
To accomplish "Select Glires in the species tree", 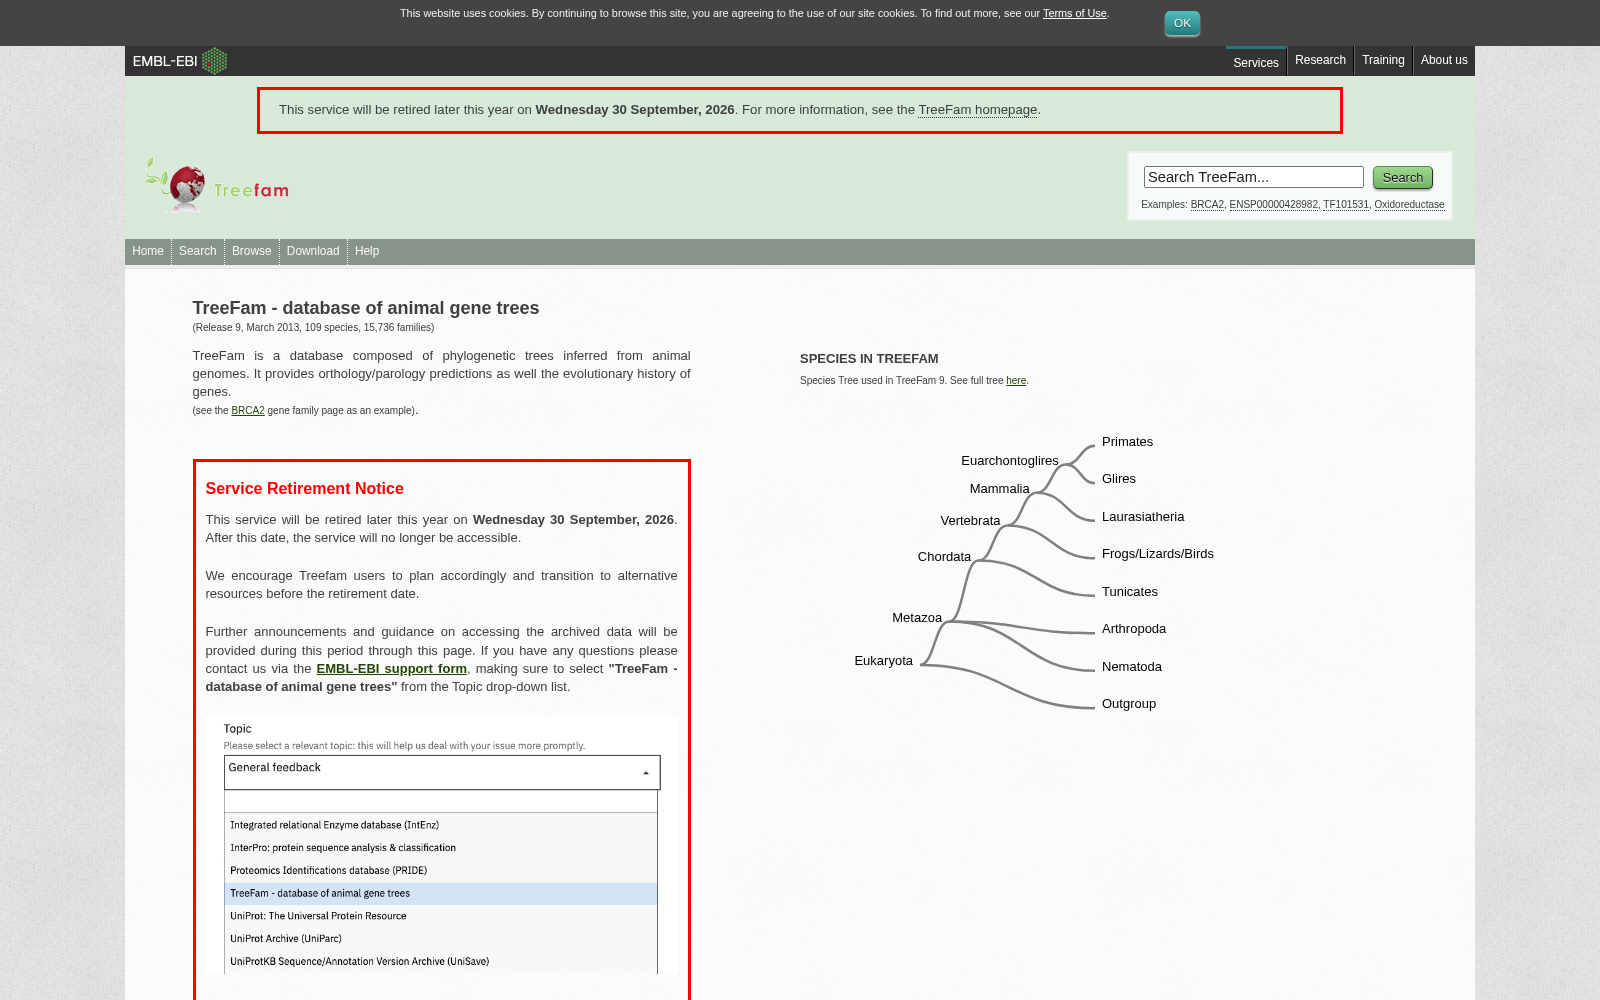I will tap(1119, 479).
